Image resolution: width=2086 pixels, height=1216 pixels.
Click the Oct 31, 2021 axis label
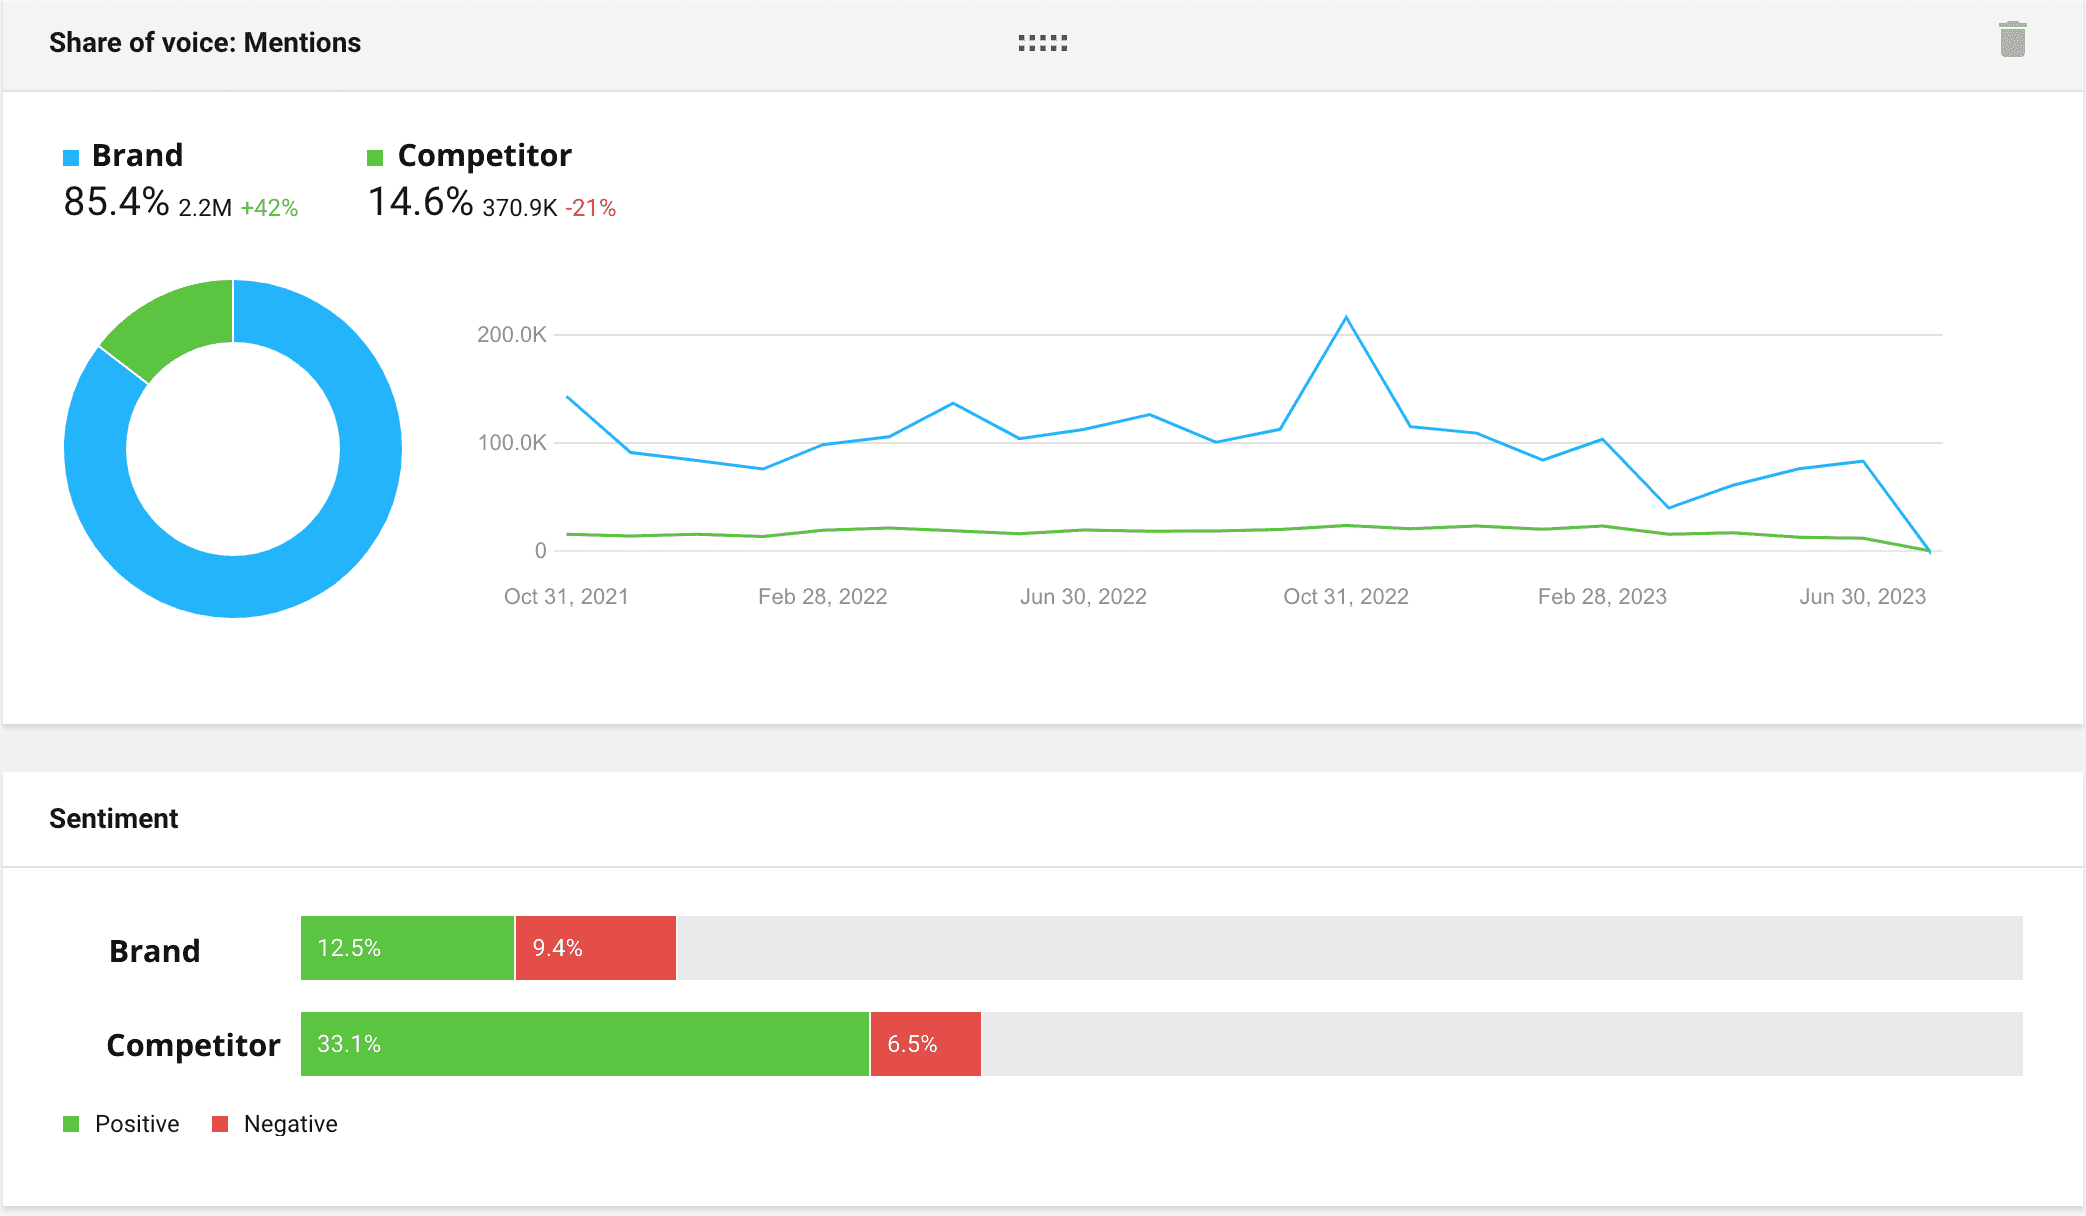tap(566, 597)
